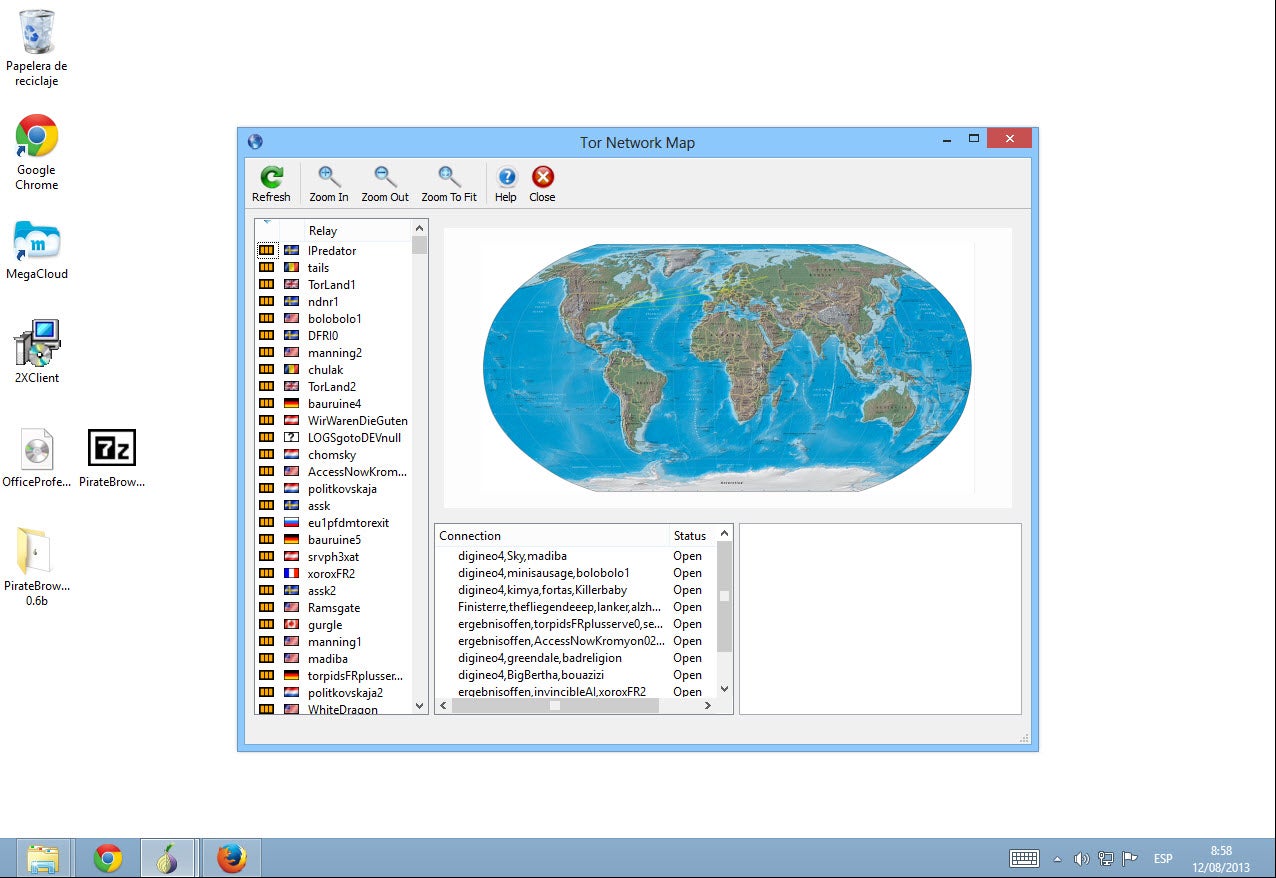Viewport: 1276px width, 878px height.
Task: Switch to Chrome in taskbar
Action: (x=108, y=858)
